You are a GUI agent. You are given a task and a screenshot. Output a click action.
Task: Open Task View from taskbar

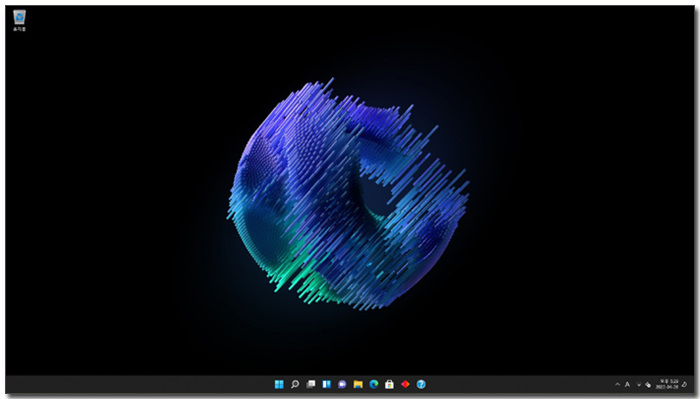(x=311, y=384)
